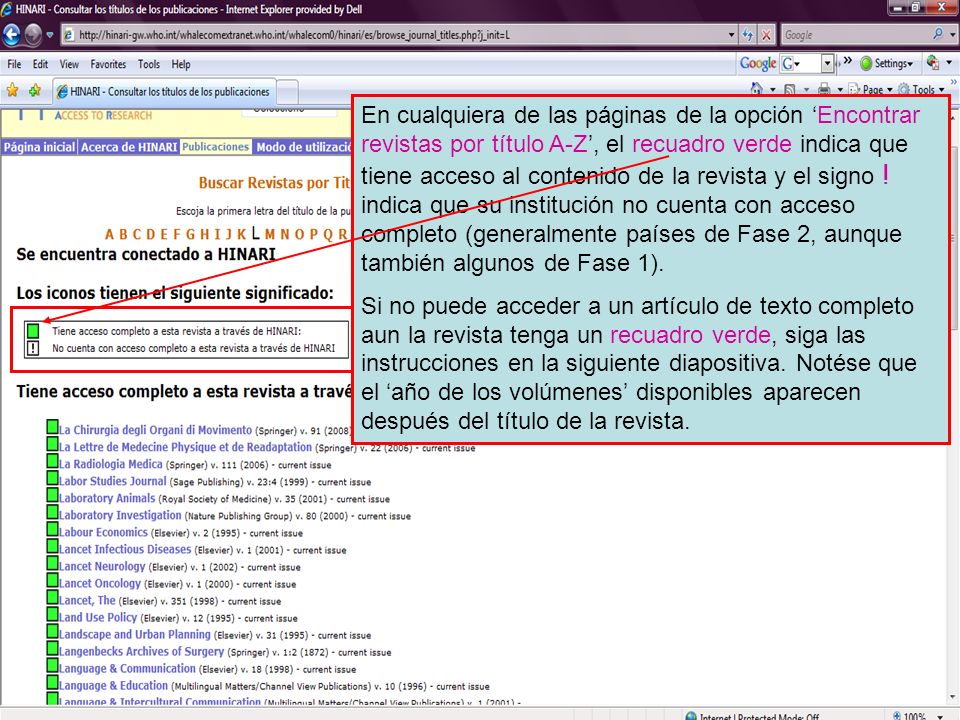Open Laboratory Animals journal link

click(107, 498)
